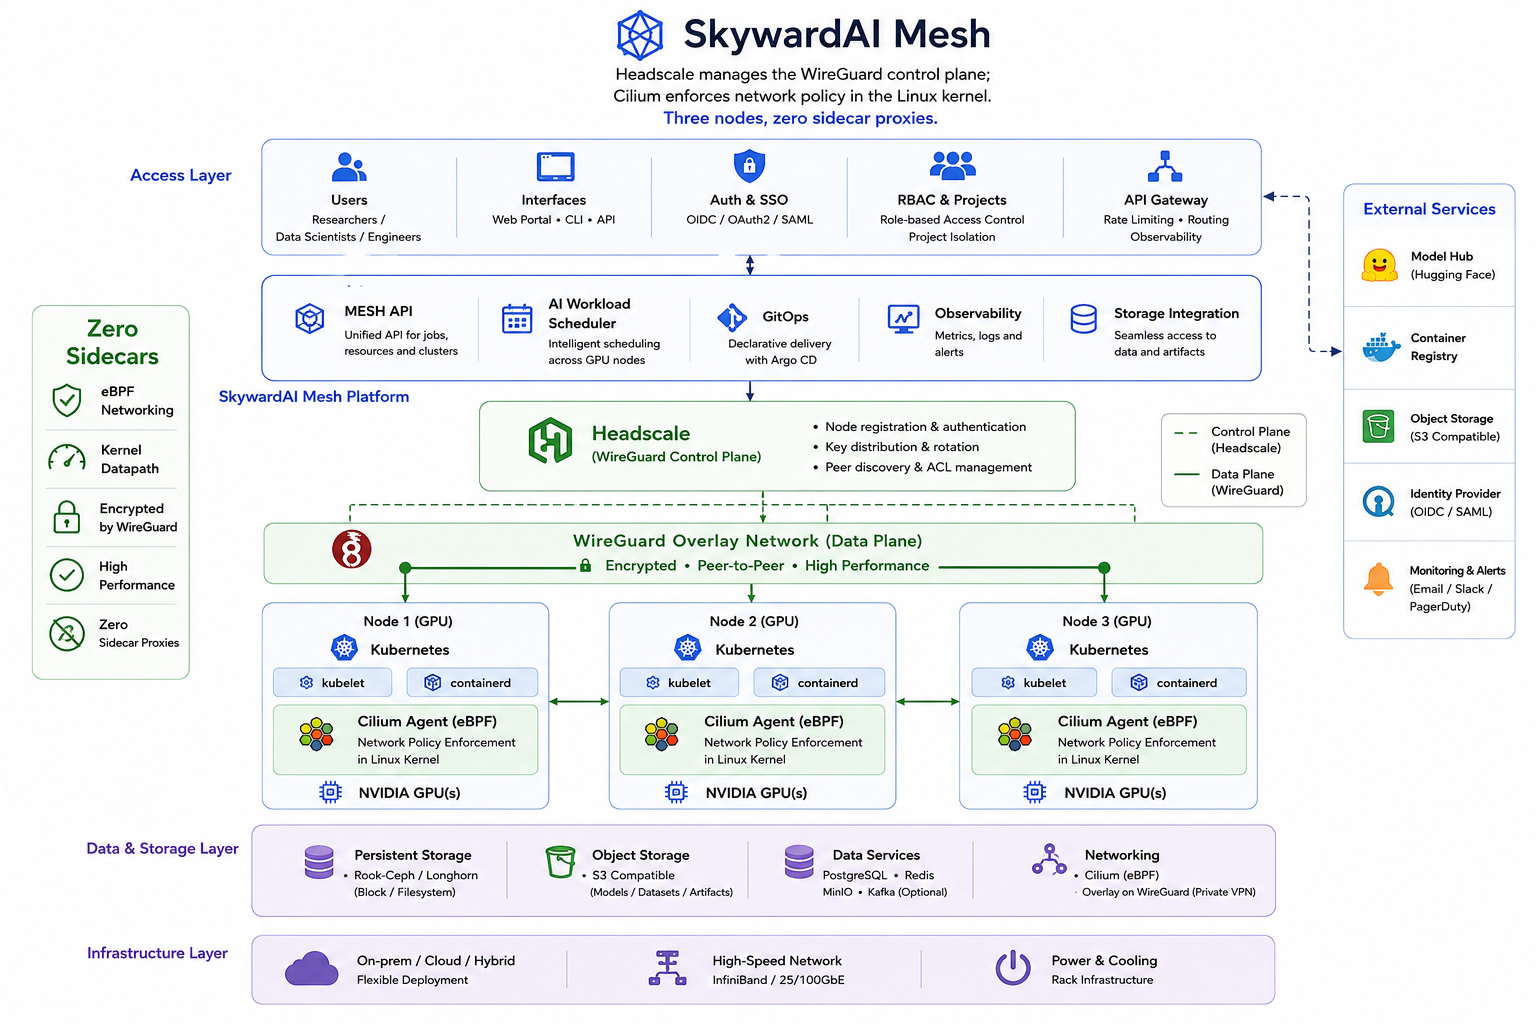Click the "Data & Storage Layer" label
Screen dimensions: 1536x1024
click(162, 848)
